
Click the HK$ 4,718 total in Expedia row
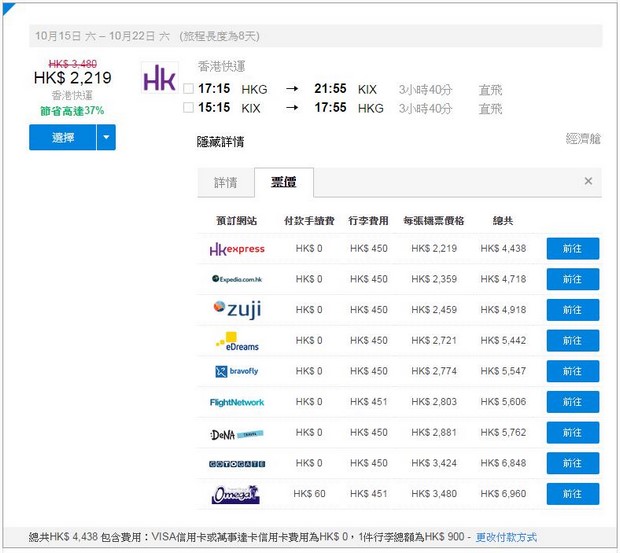point(503,279)
